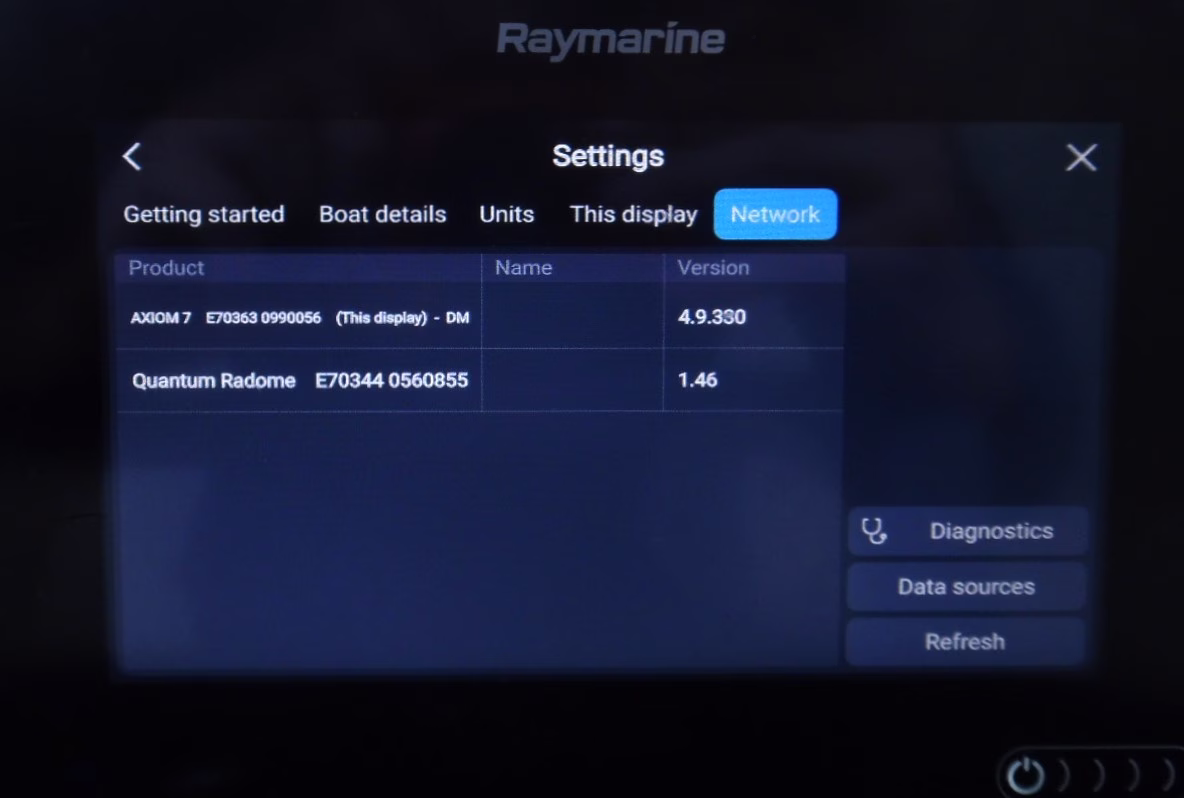Tap the power button icon
The height and width of the screenshot is (798, 1184).
point(1025,775)
